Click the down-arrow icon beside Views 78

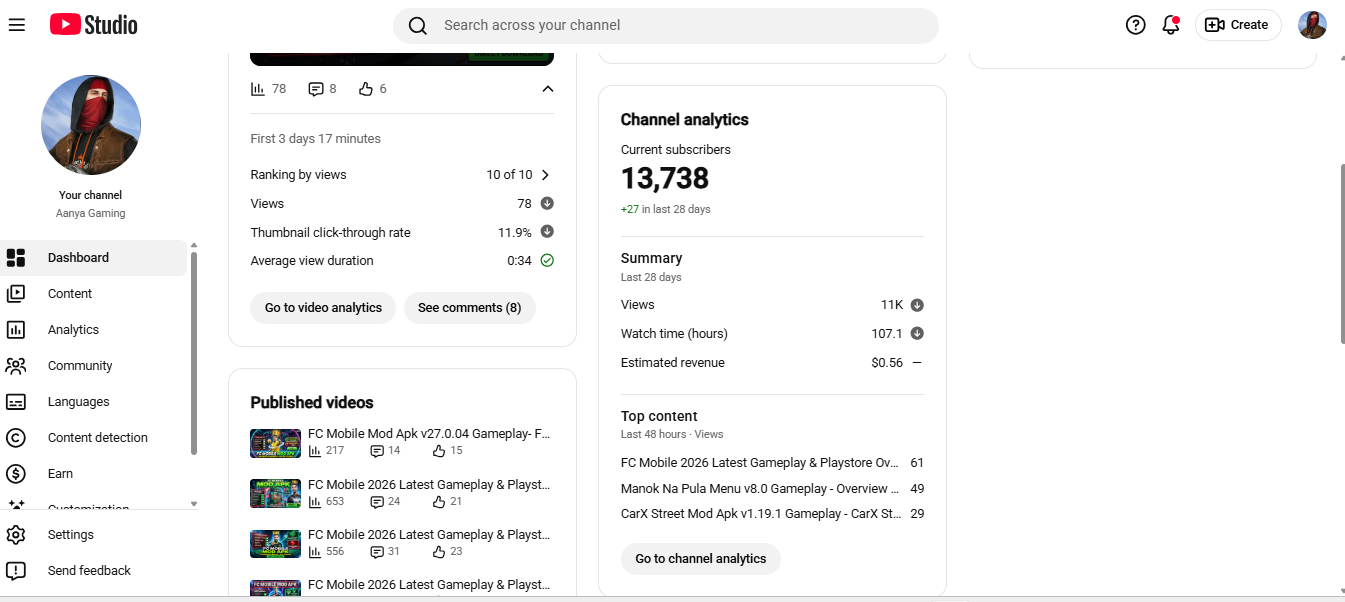(x=547, y=203)
